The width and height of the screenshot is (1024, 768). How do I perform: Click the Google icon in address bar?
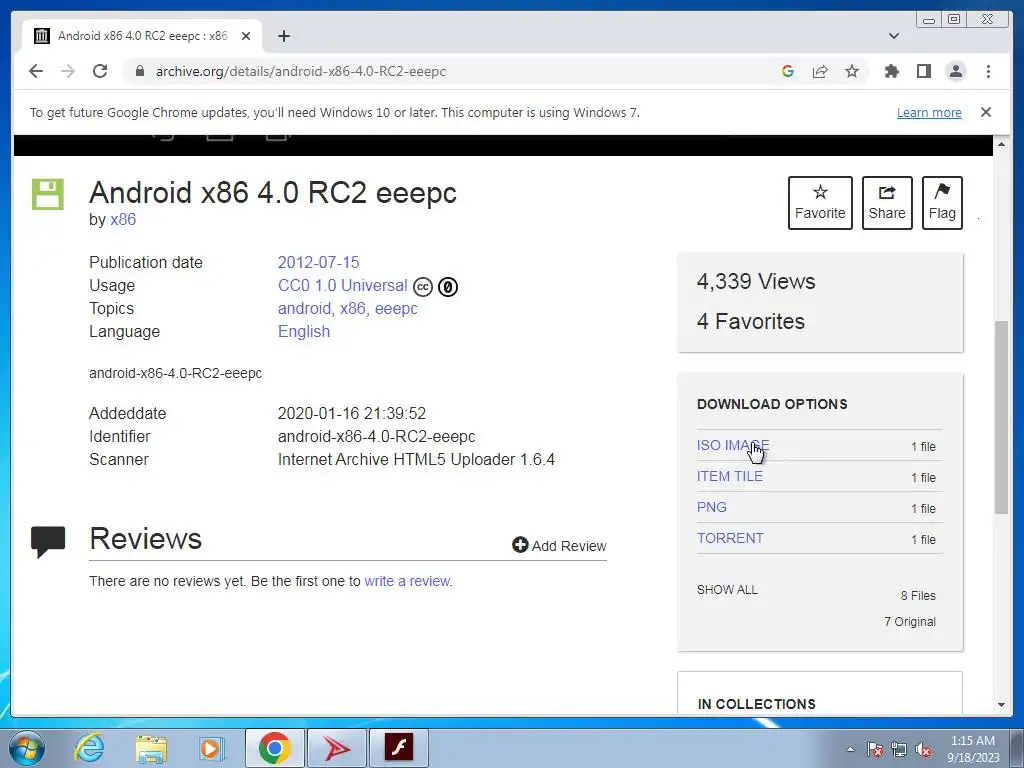tap(788, 71)
